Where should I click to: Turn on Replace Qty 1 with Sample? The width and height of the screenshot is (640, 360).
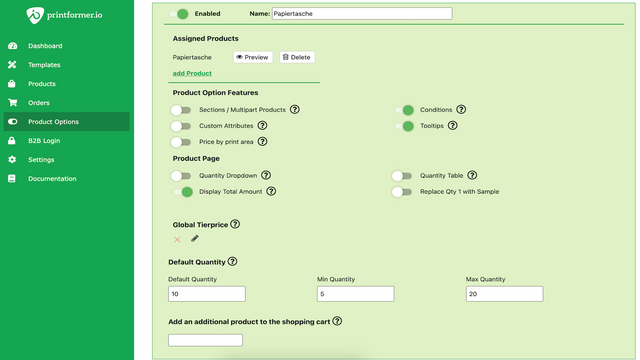(x=402, y=192)
